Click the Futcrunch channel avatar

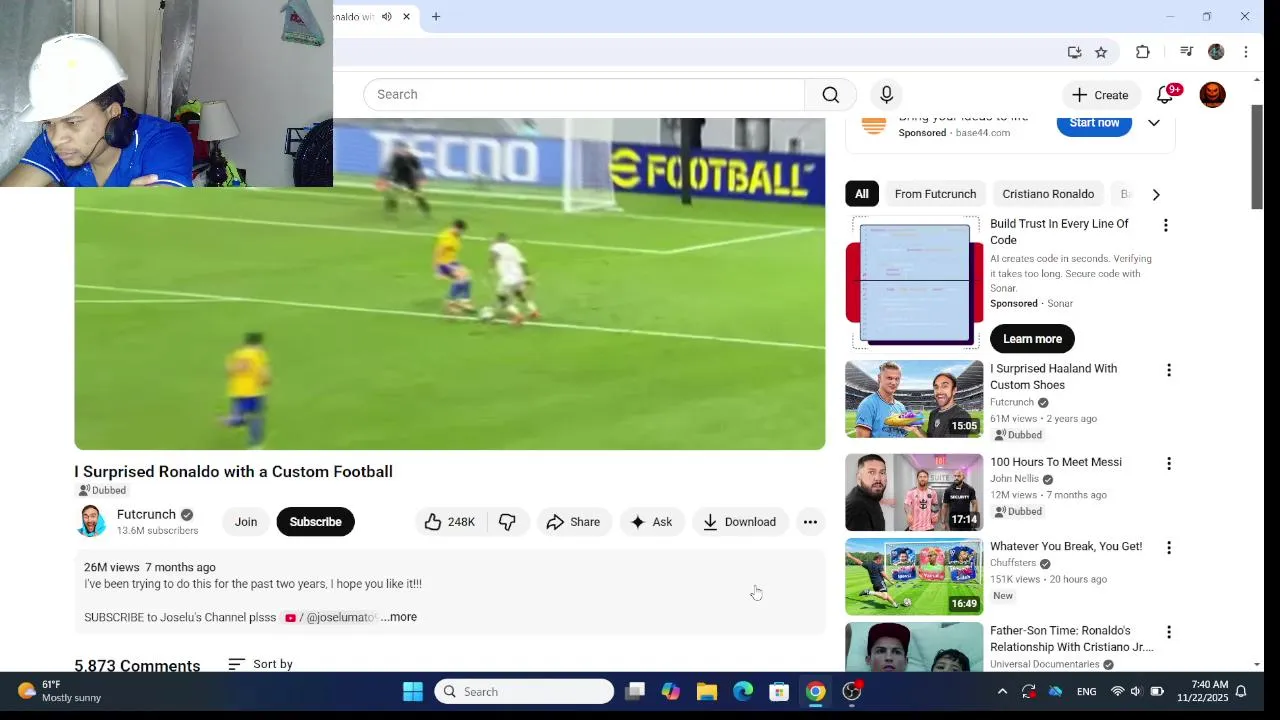pyautogui.click(x=91, y=521)
